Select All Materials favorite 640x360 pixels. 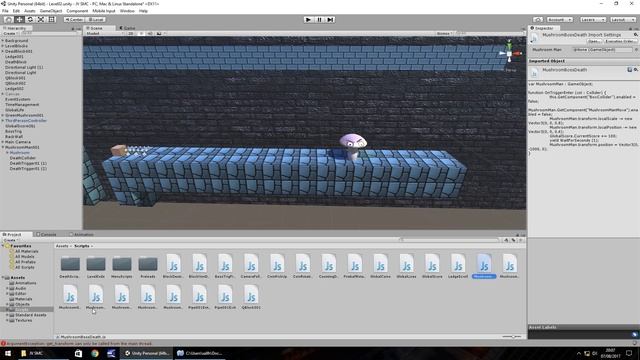click(x=27, y=251)
